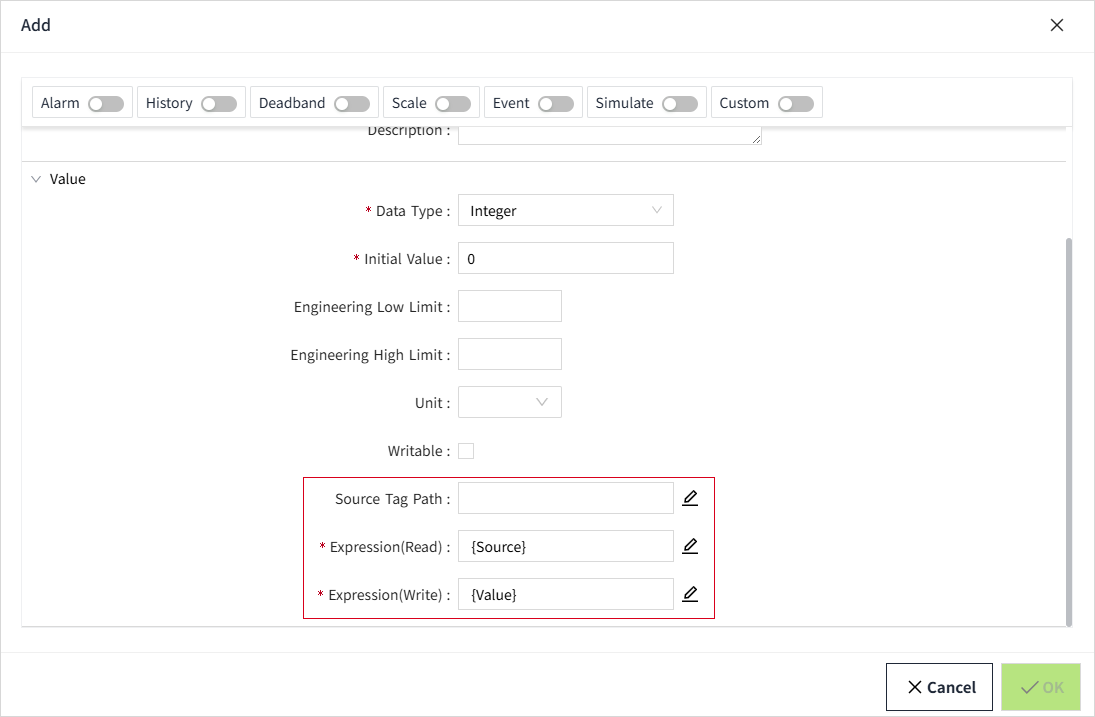Viewport: 1095px width, 717px height.
Task: Click the edit pencil beside Expression(Write)
Action: click(690, 594)
